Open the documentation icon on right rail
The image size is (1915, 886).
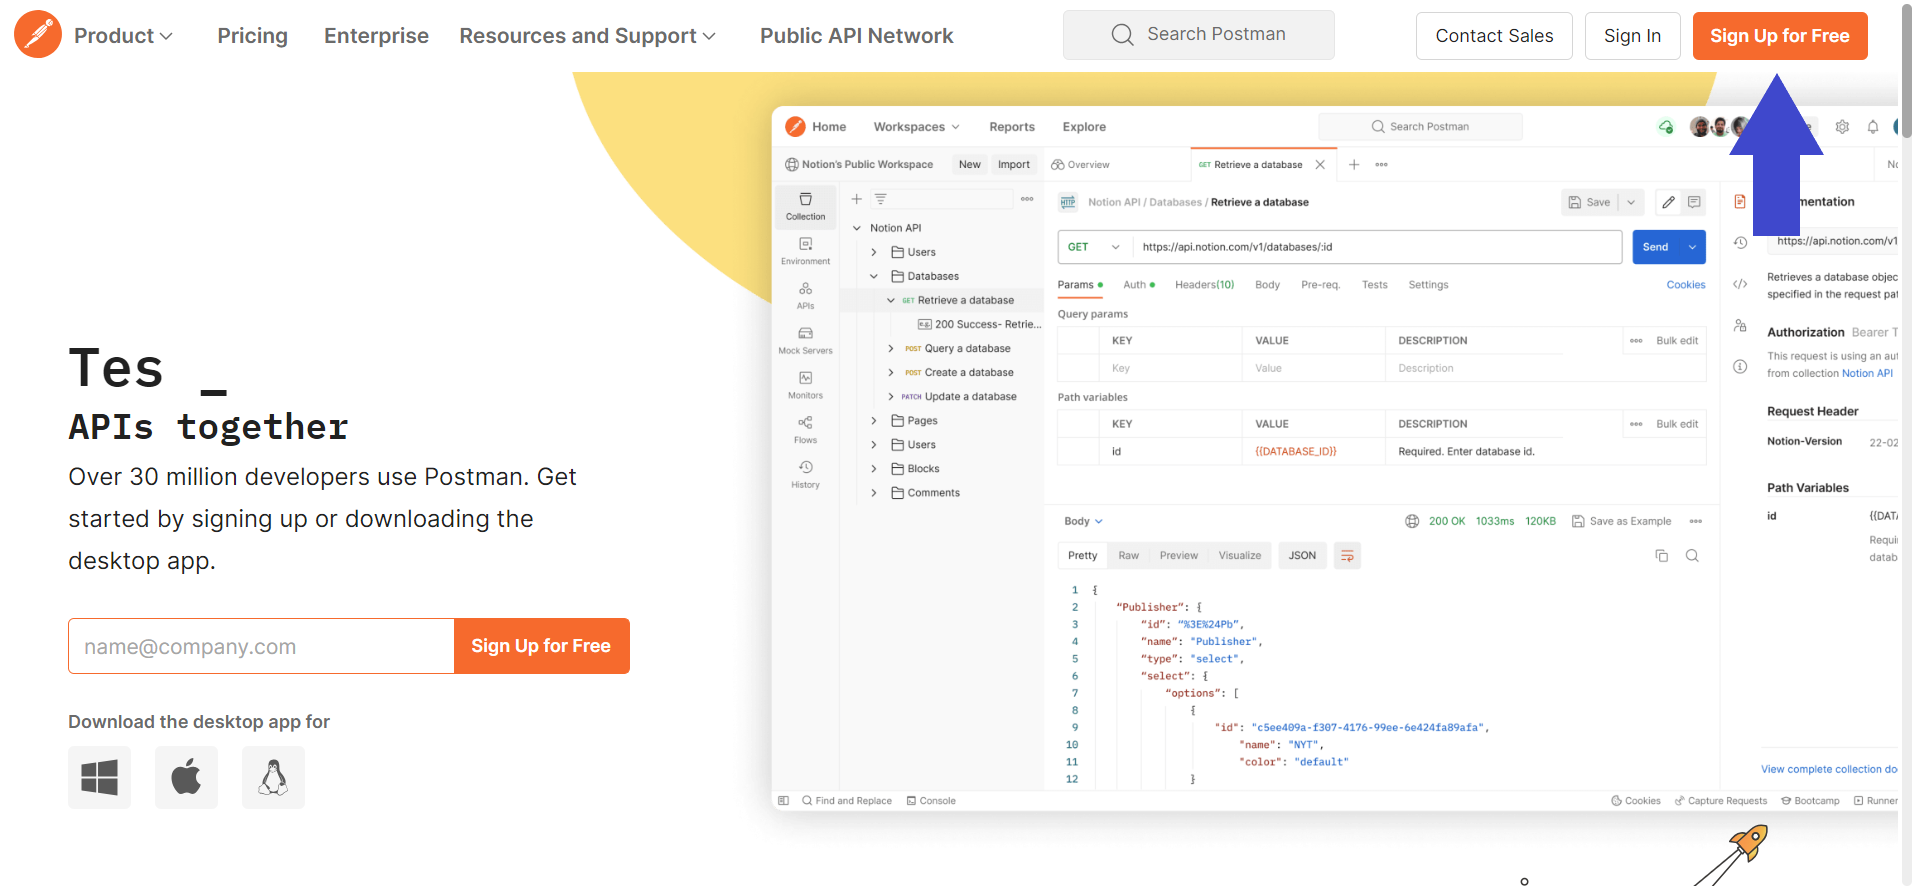coord(1740,202)
